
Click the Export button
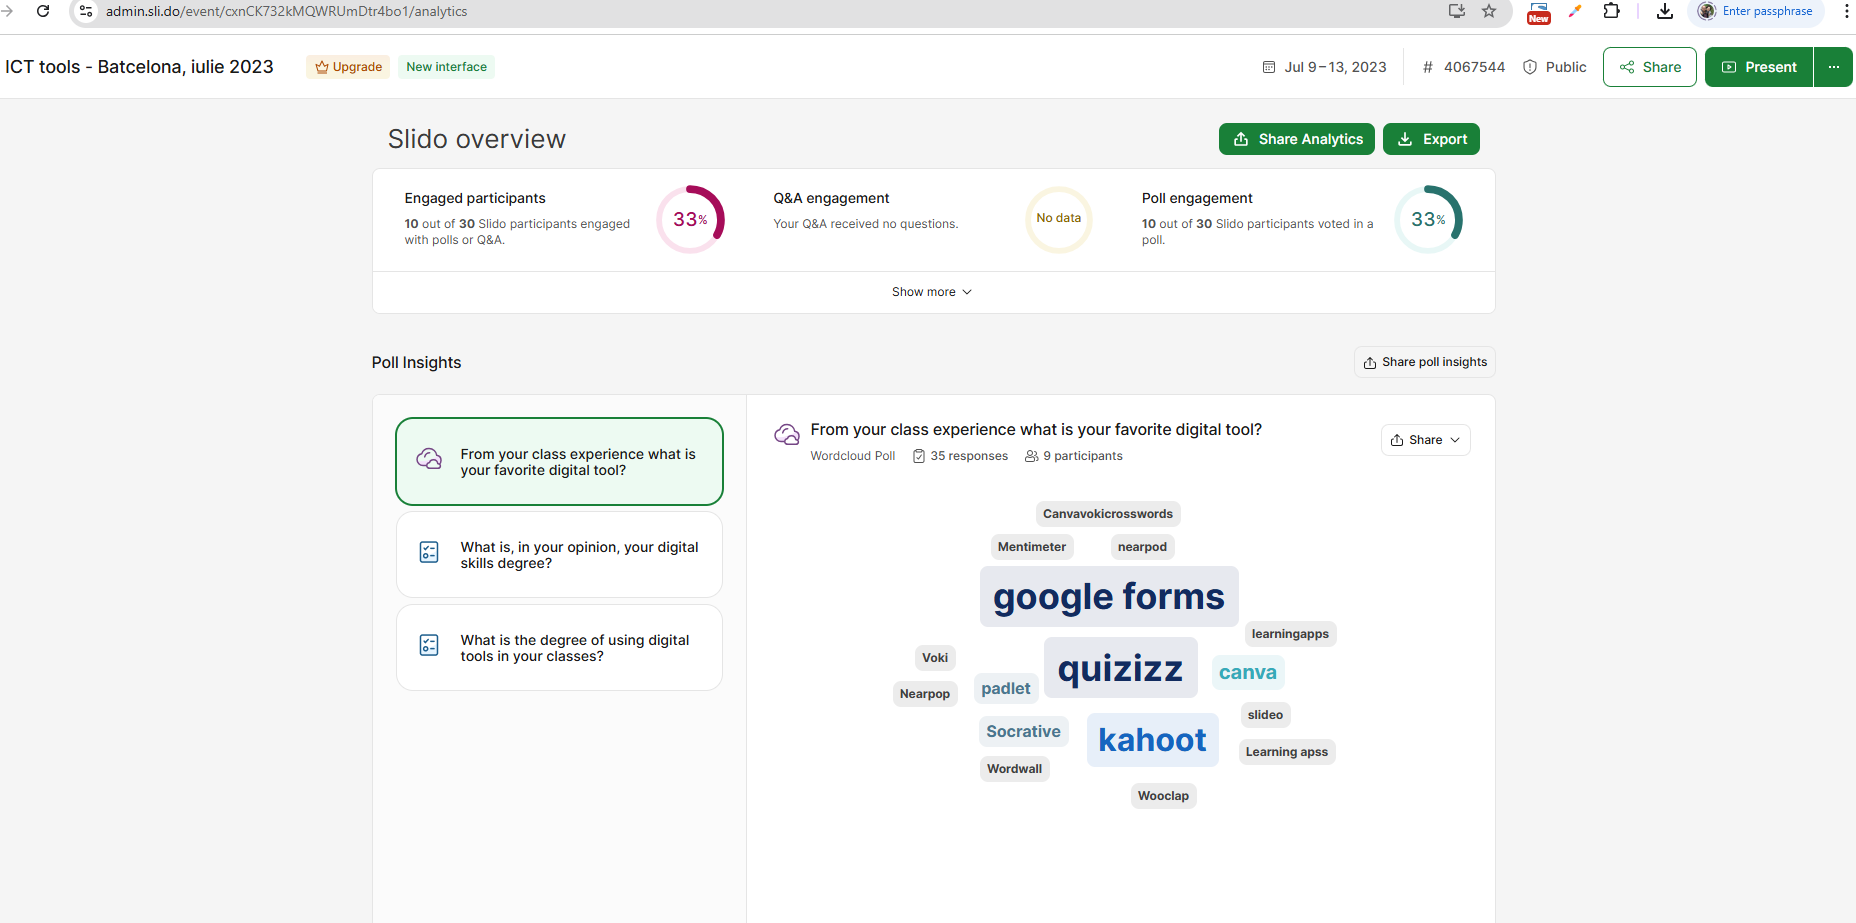(1431, 139)
